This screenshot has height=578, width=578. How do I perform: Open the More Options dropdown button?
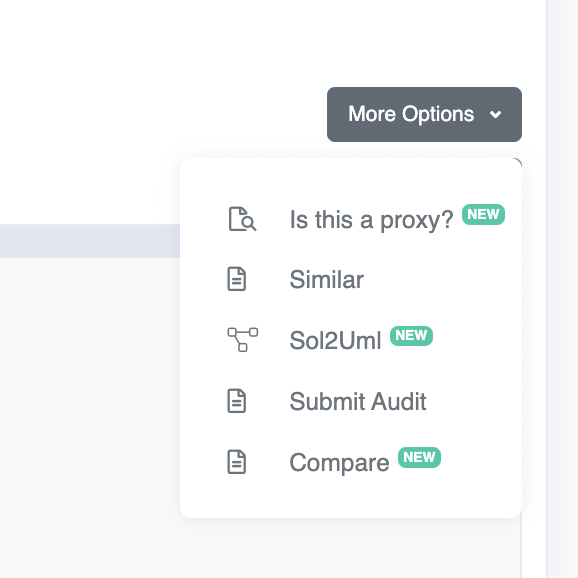click(x=424, y=114)
